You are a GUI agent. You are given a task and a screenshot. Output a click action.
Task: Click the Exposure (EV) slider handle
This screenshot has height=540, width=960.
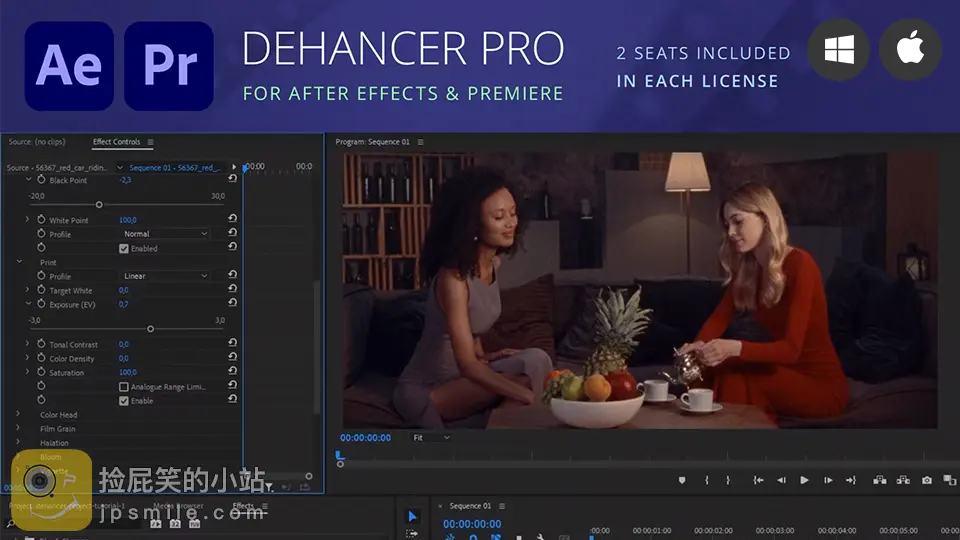pyautogui.click(x=151, y=329)
